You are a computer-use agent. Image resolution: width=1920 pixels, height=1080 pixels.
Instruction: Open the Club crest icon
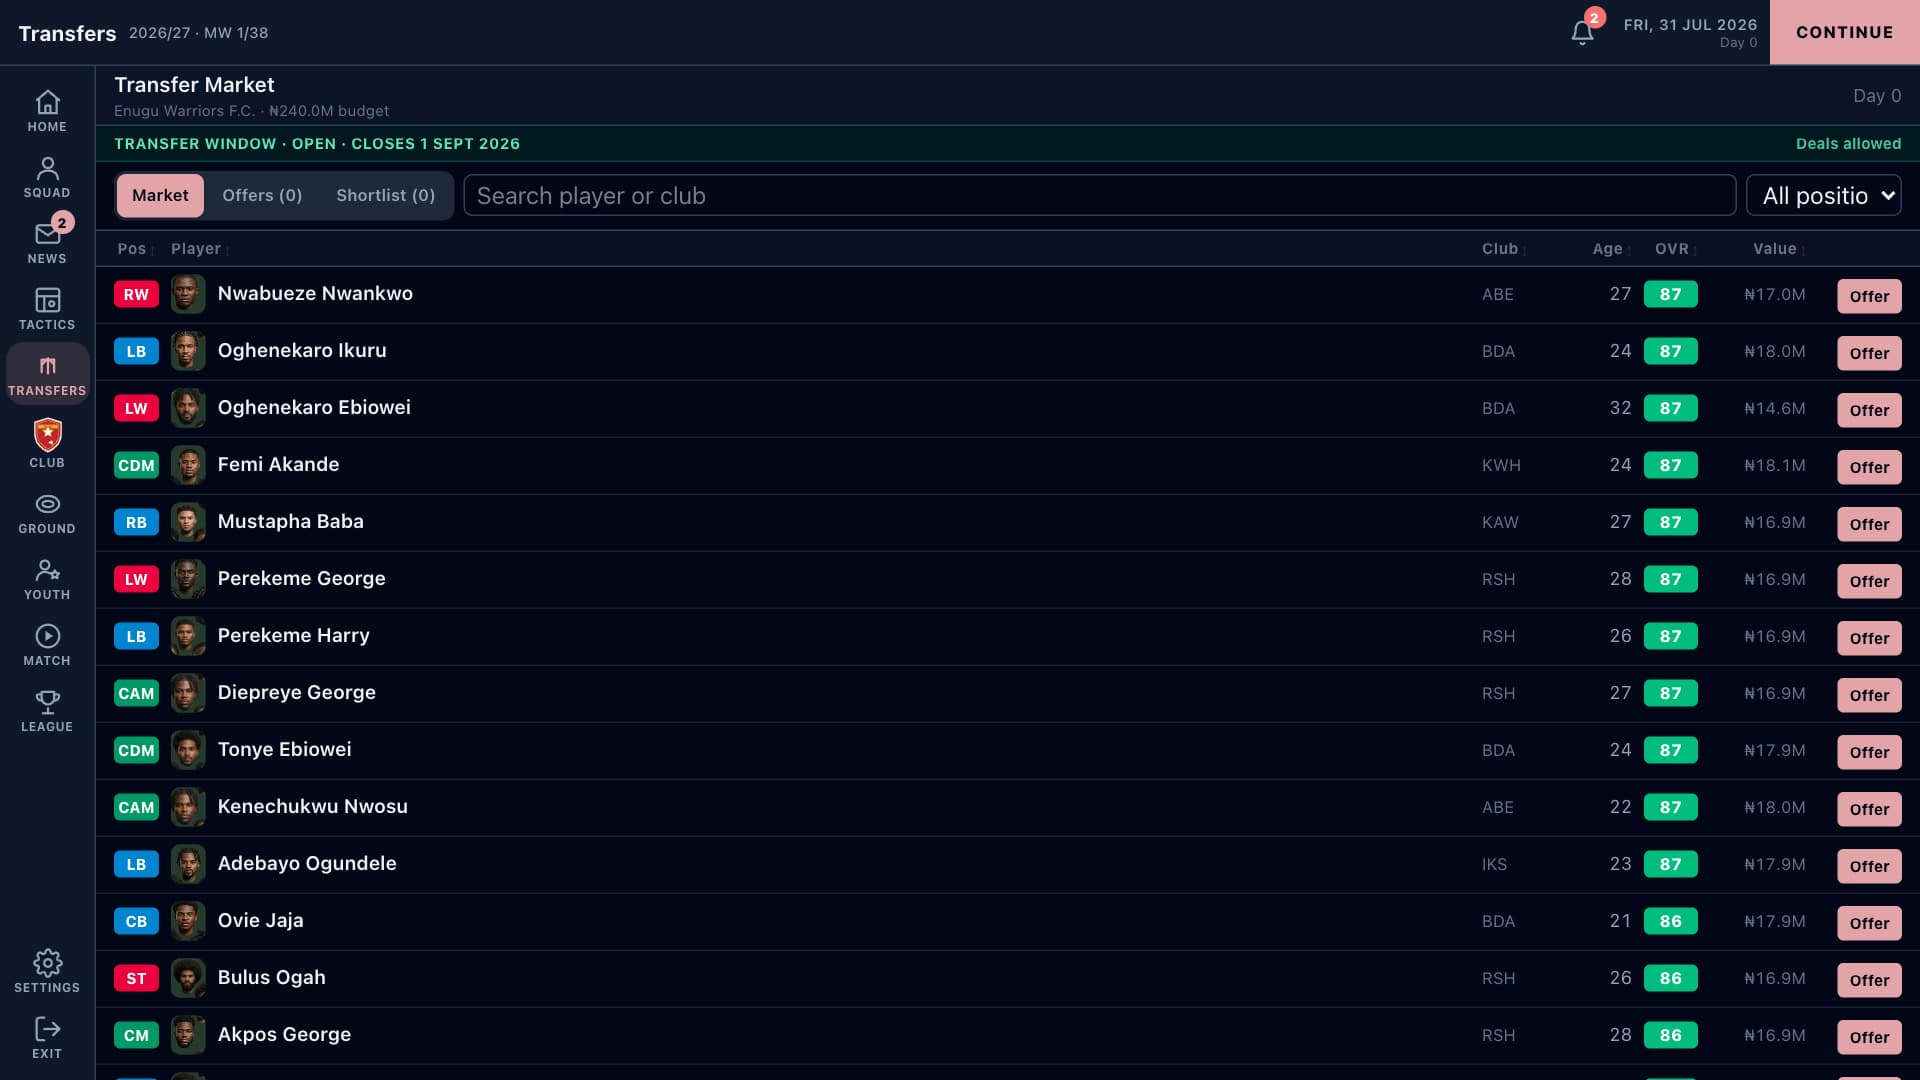click(47, 444)
